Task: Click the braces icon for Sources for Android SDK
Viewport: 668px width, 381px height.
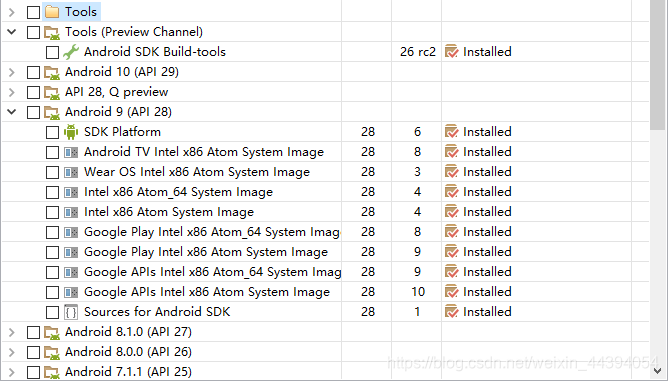Action: [71, 312]
